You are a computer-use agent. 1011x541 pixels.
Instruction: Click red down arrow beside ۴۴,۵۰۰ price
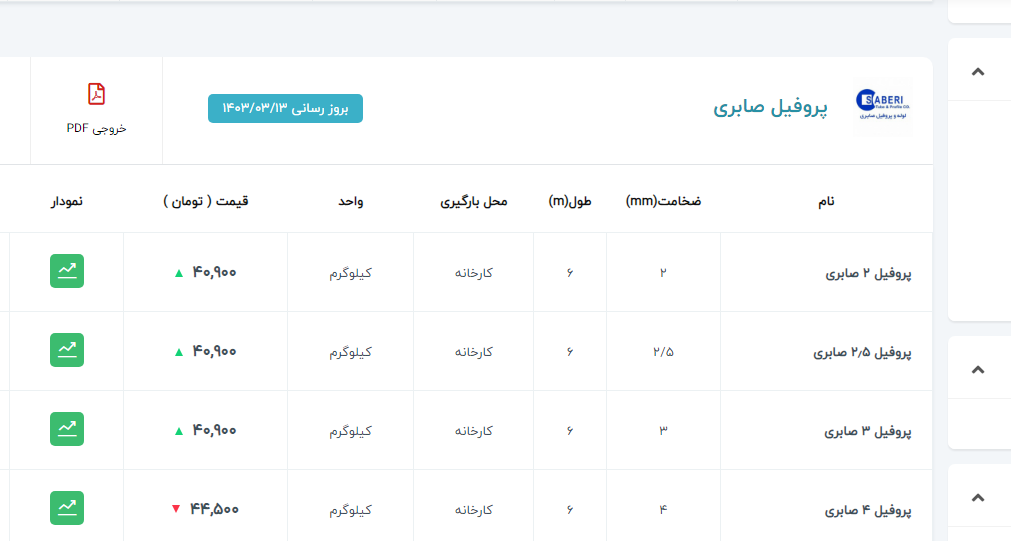(x=176, y=509)
